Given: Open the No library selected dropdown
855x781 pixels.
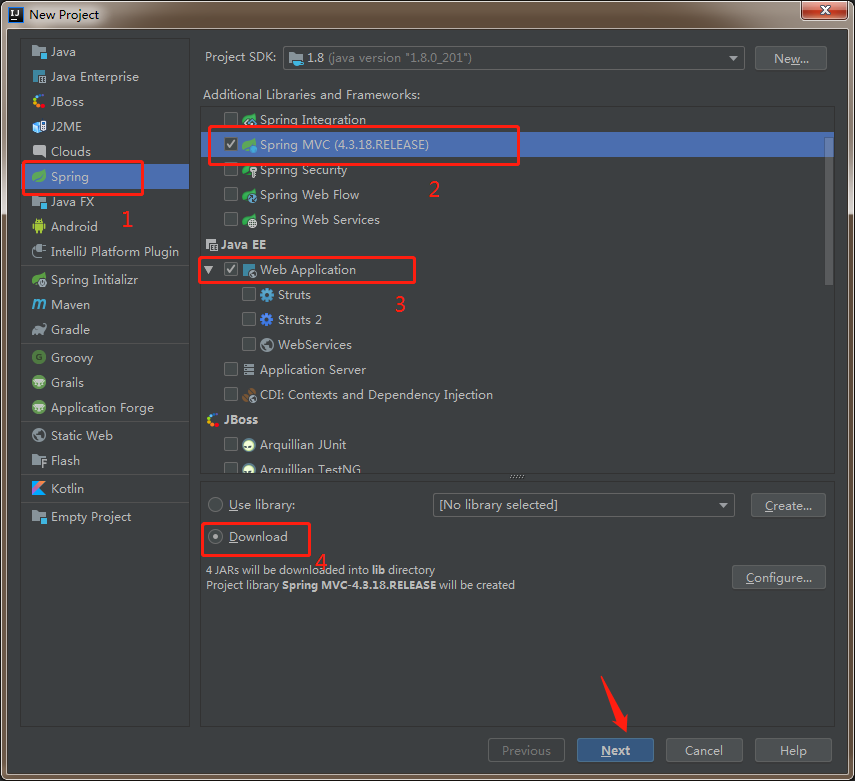Looking at the screenshot, I should 583,505.
